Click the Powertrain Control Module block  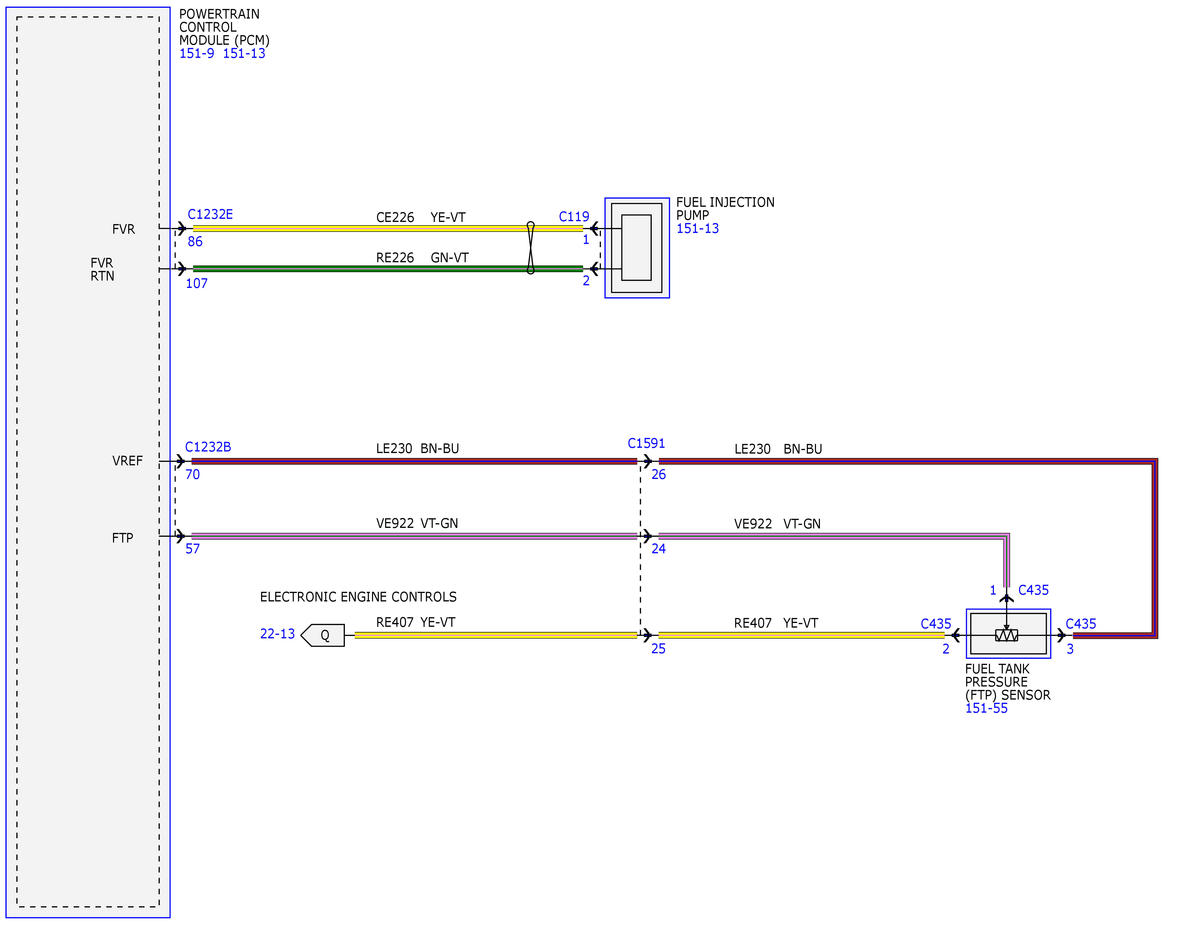coord(88,462)
